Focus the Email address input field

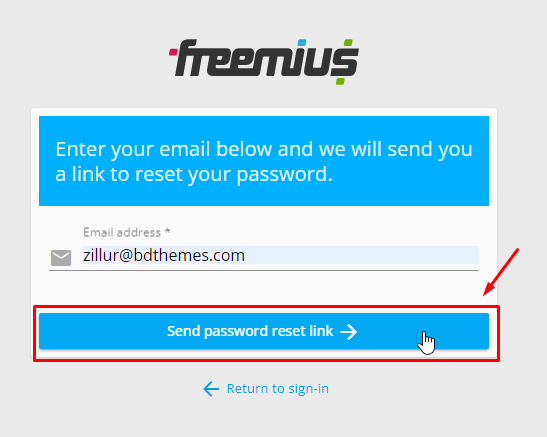click(x=280, y=255)
